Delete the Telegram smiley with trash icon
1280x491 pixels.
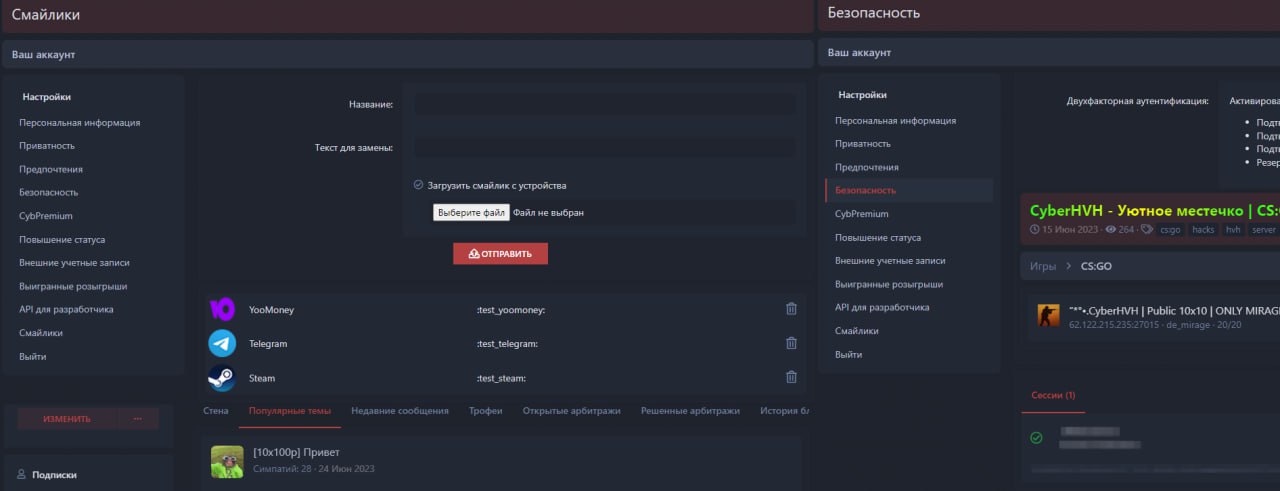(791, 343)
